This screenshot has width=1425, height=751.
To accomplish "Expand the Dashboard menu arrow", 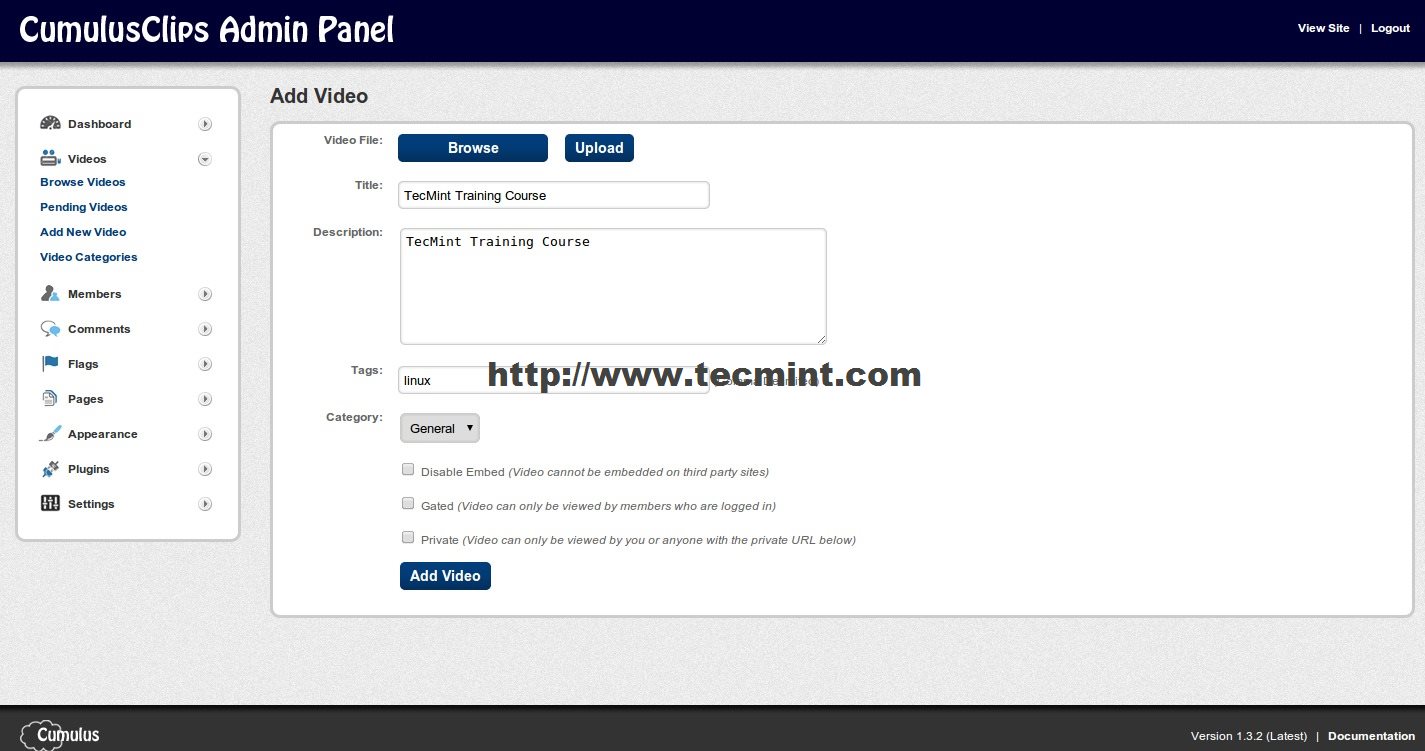I will click(x=205, y=124).
